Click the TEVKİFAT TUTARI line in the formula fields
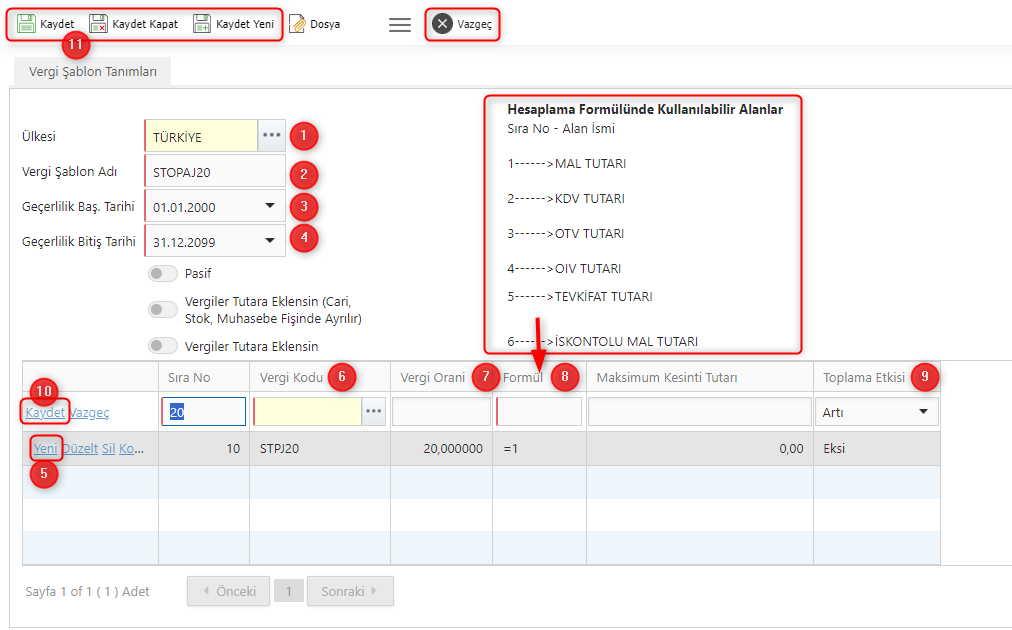 pyautogui.click(x=580, y=297)
